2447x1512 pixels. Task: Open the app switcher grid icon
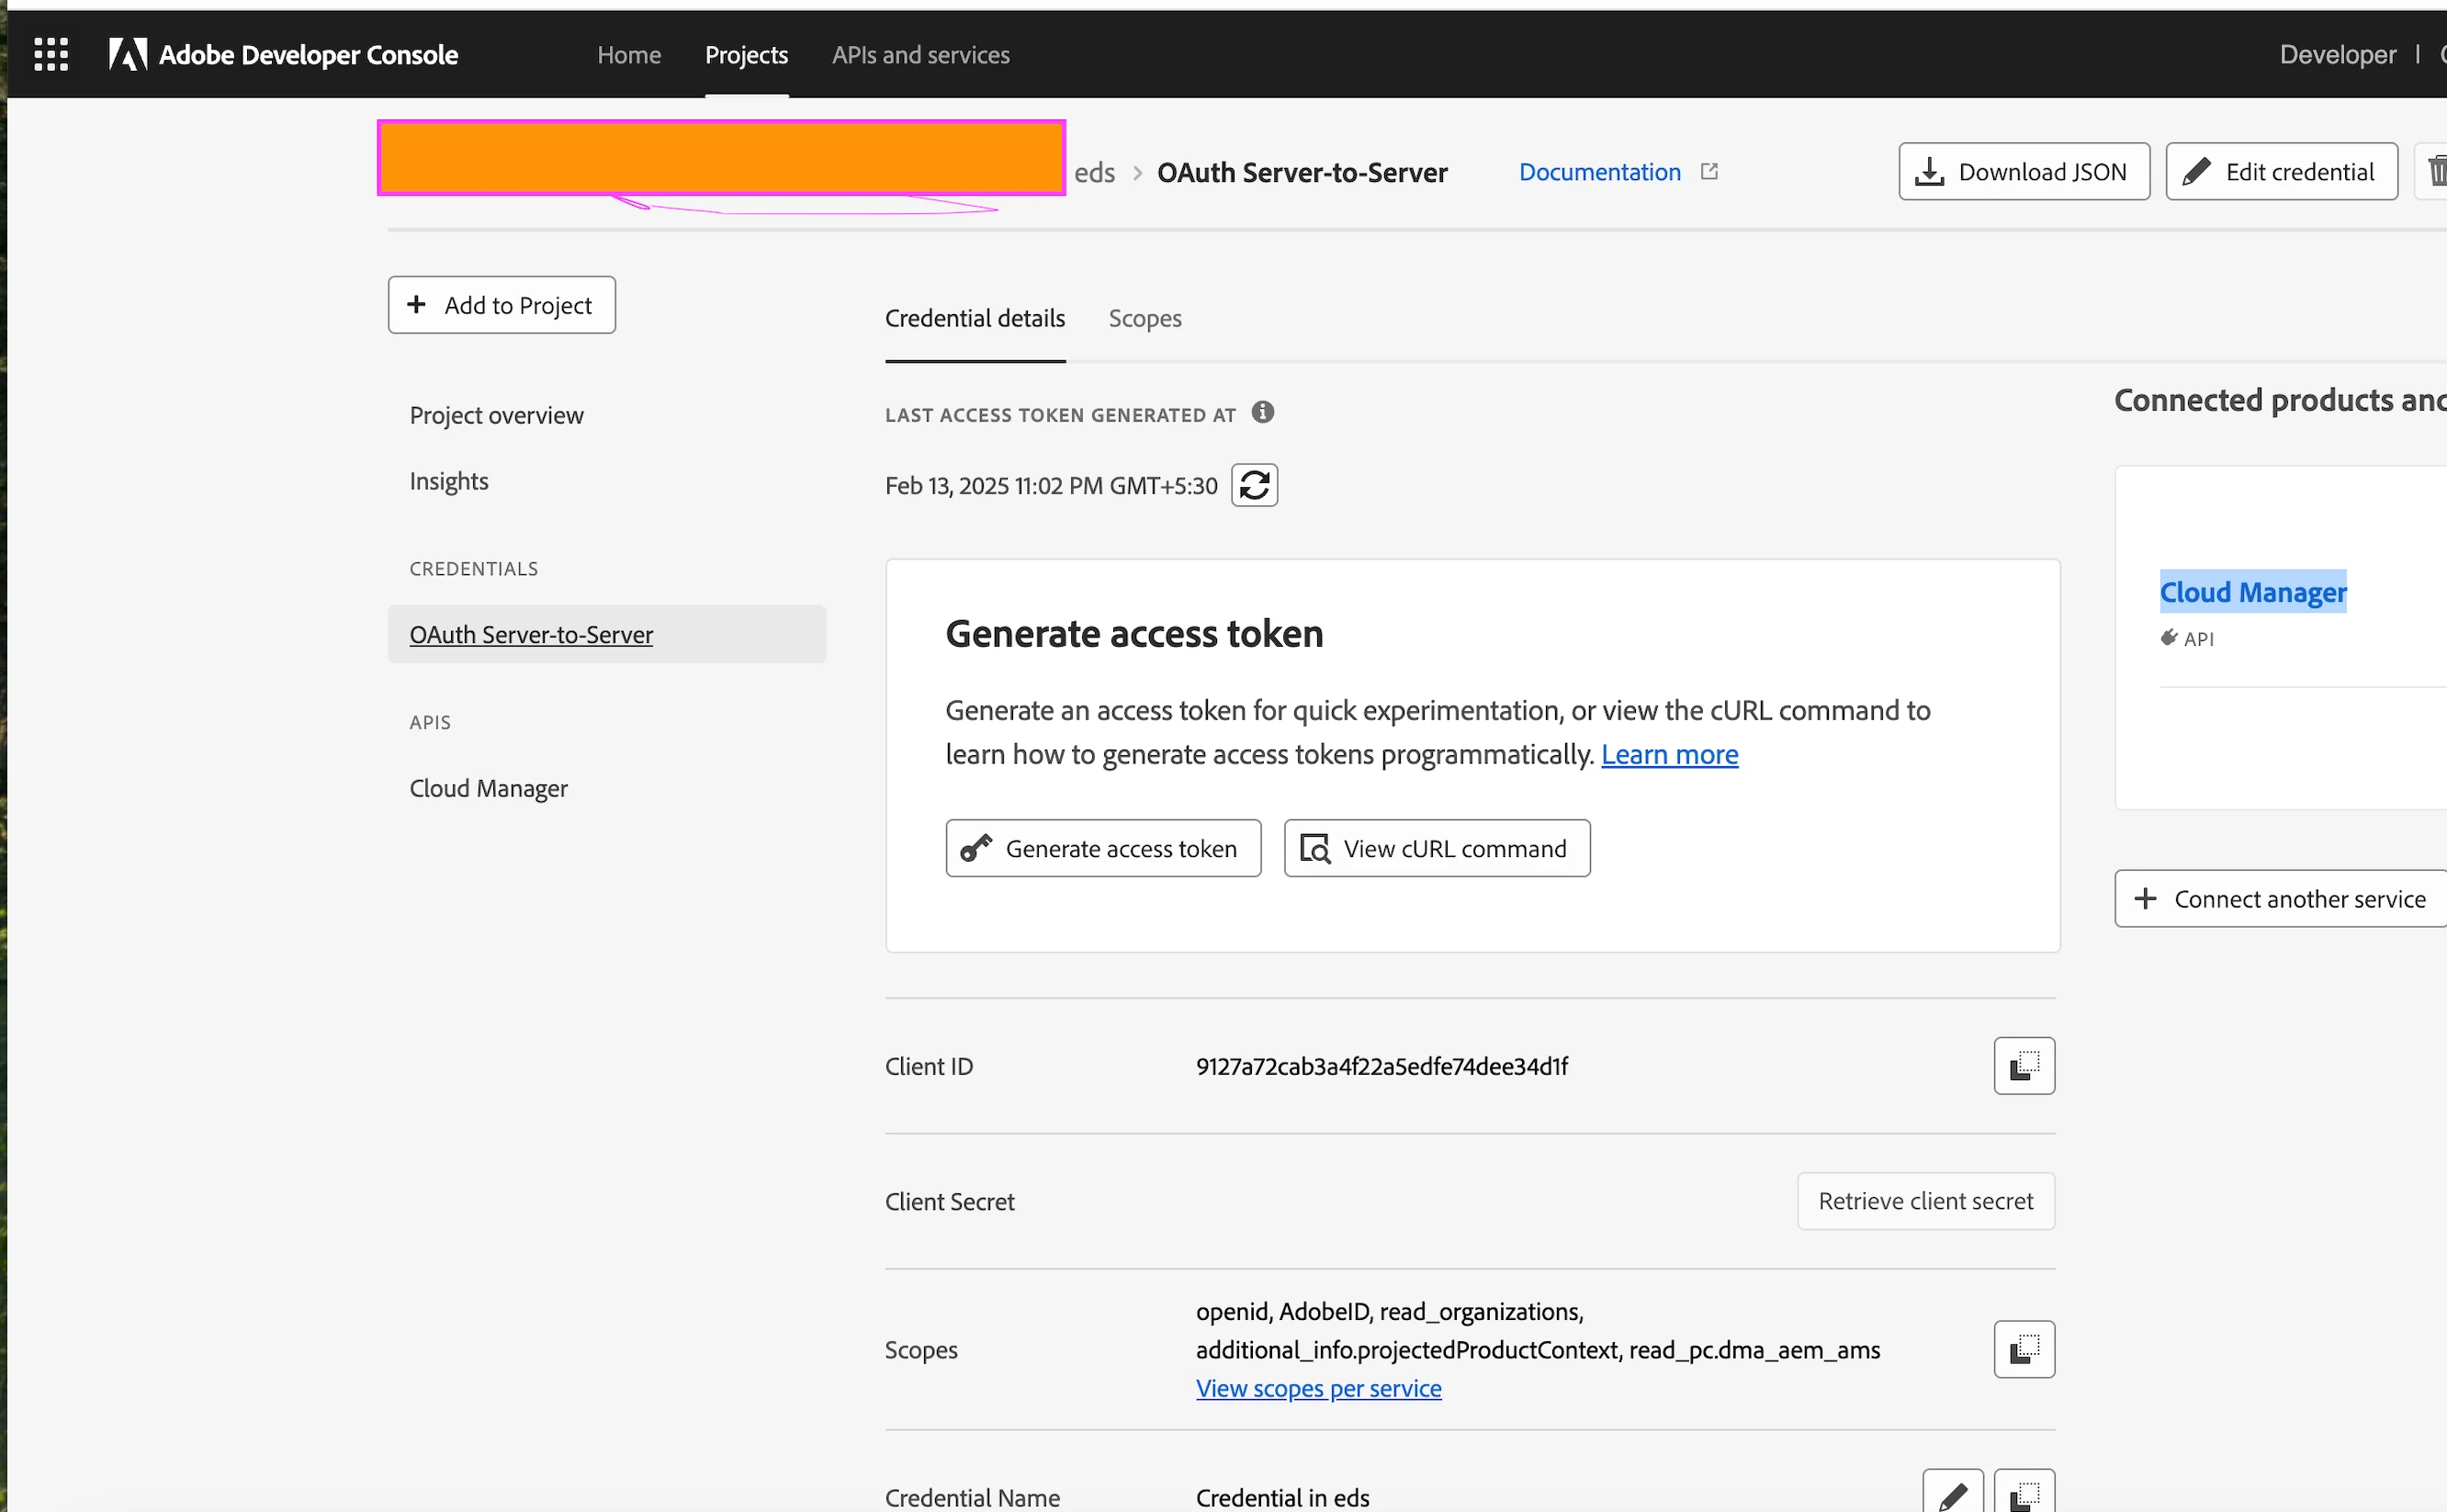tap(51, 54)
